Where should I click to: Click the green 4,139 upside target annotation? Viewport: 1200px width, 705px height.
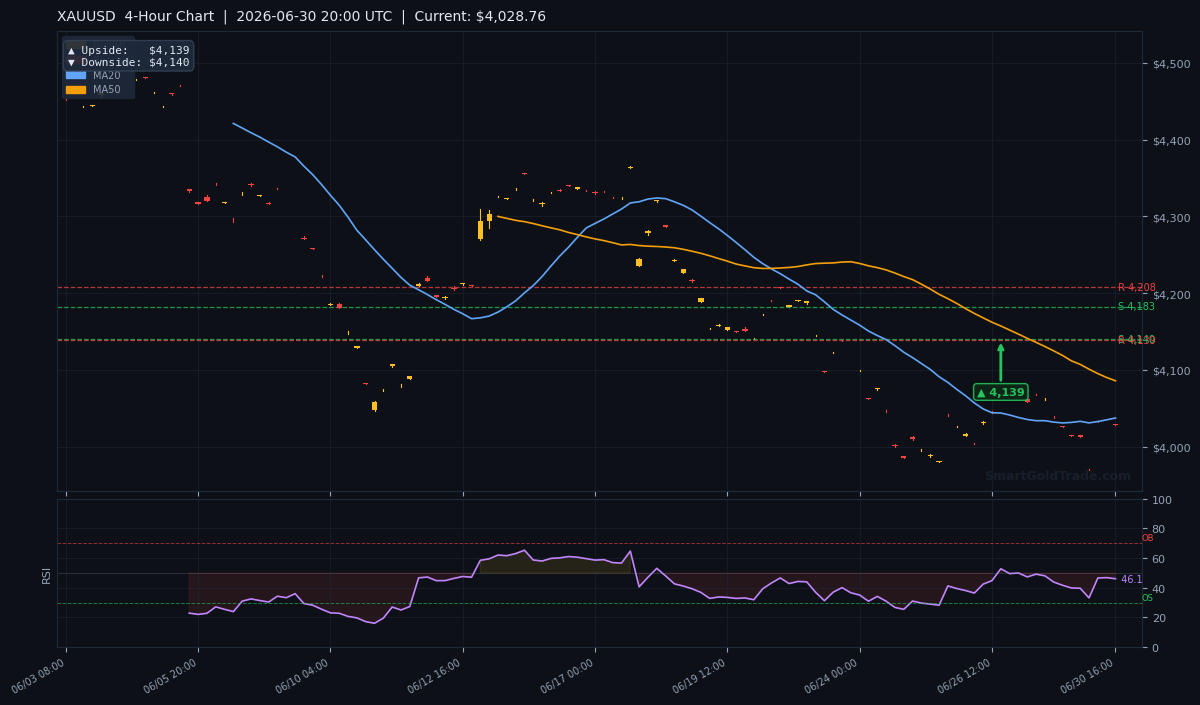(1000, 392)
